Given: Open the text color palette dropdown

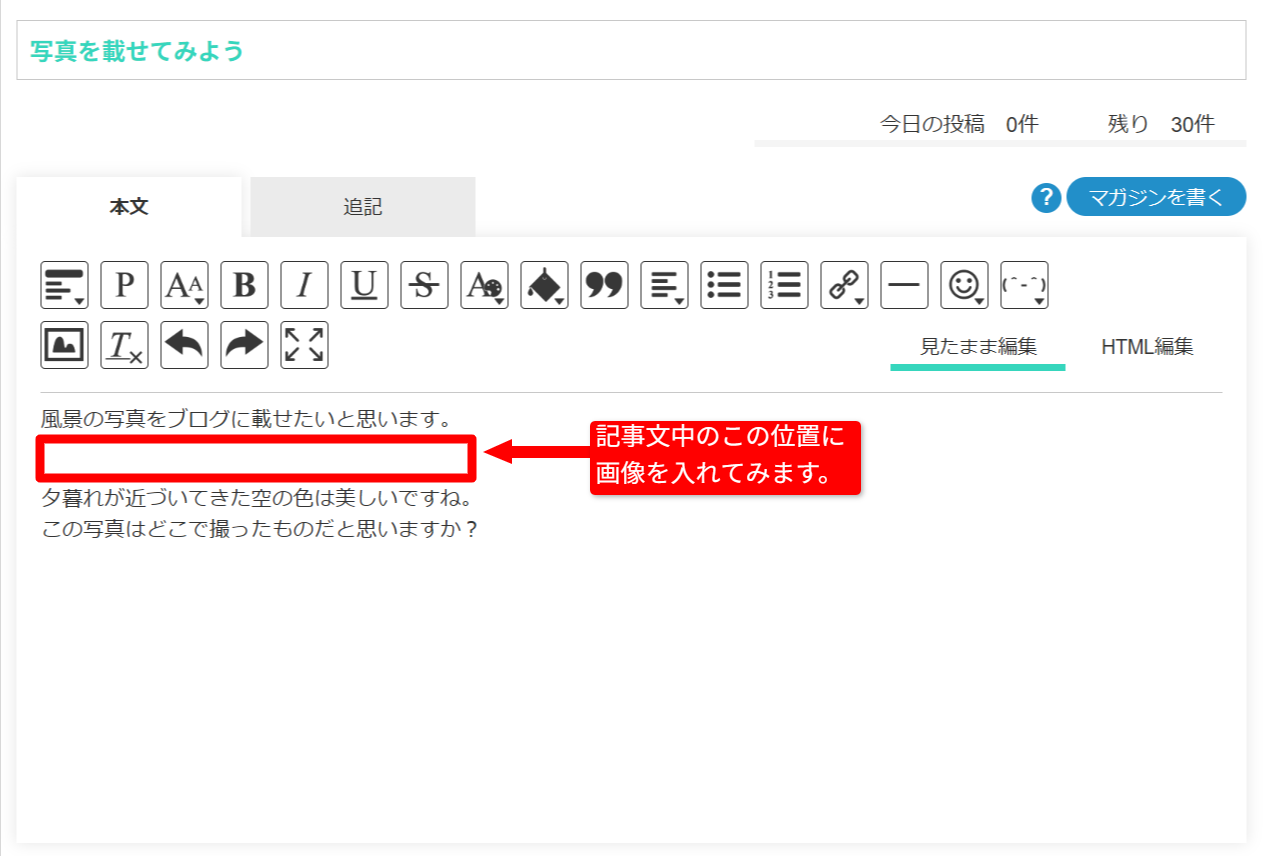Looking at the screenshot, I should point(485,285).
